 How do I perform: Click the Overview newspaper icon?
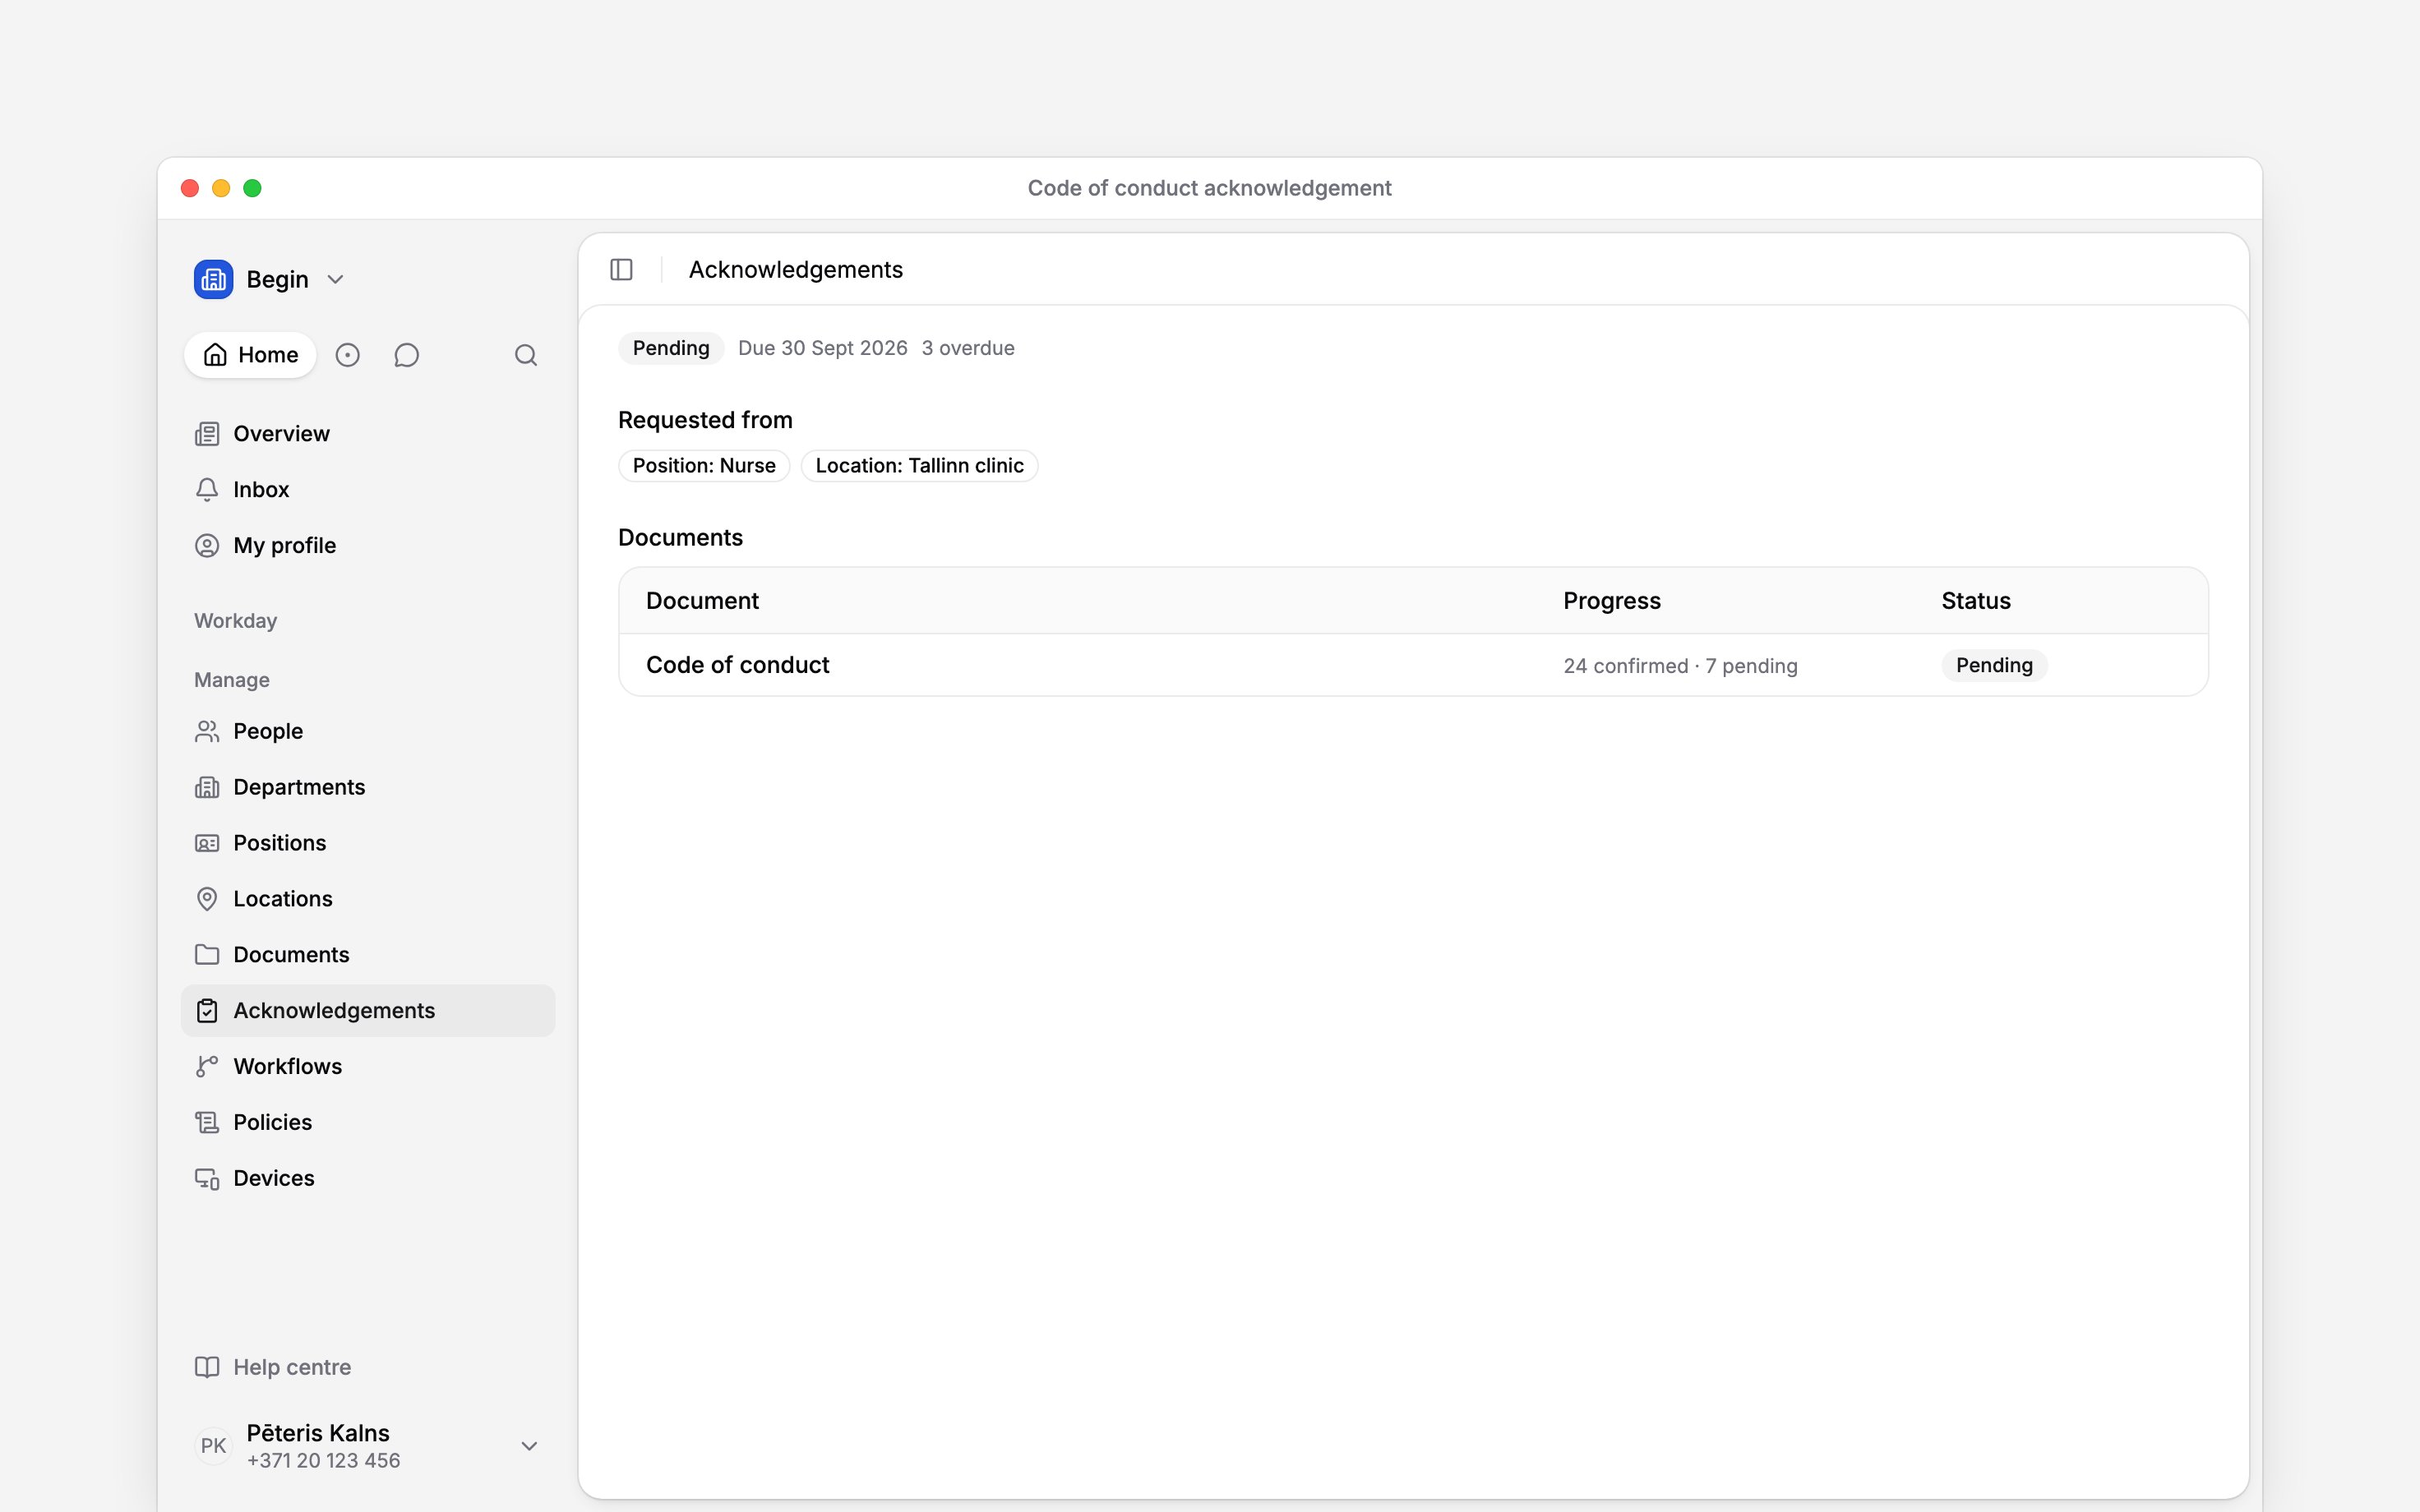point(207,434)
